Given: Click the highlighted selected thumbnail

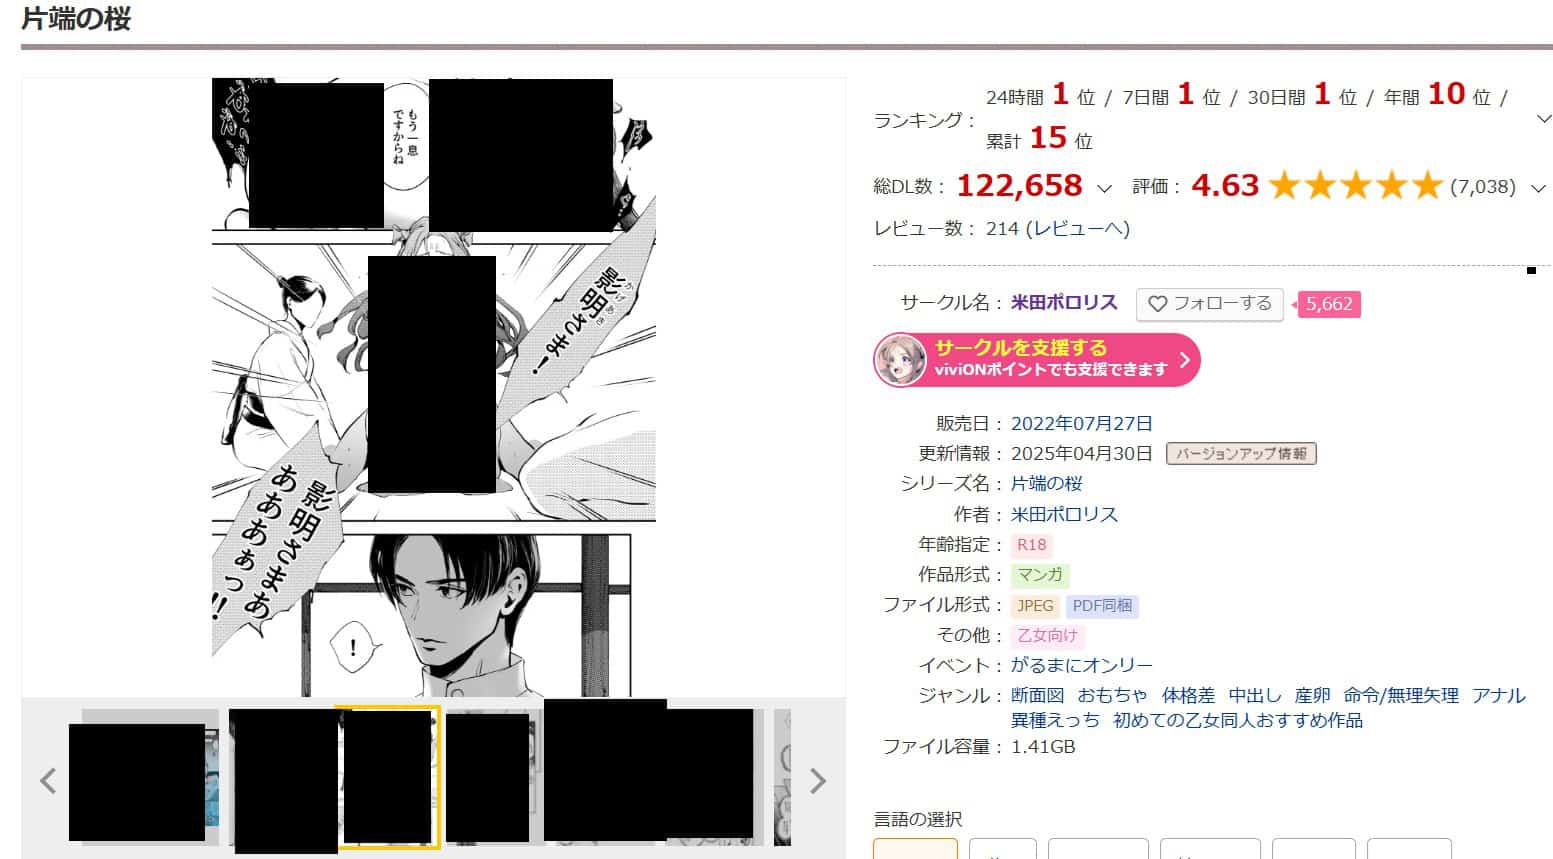Looking at the screenshot, I should [x=388, y=777].
